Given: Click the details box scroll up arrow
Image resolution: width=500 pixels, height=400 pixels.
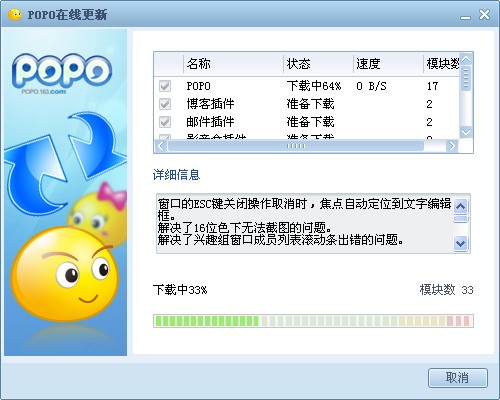Looking at the screenshot, I should point(461,207).
